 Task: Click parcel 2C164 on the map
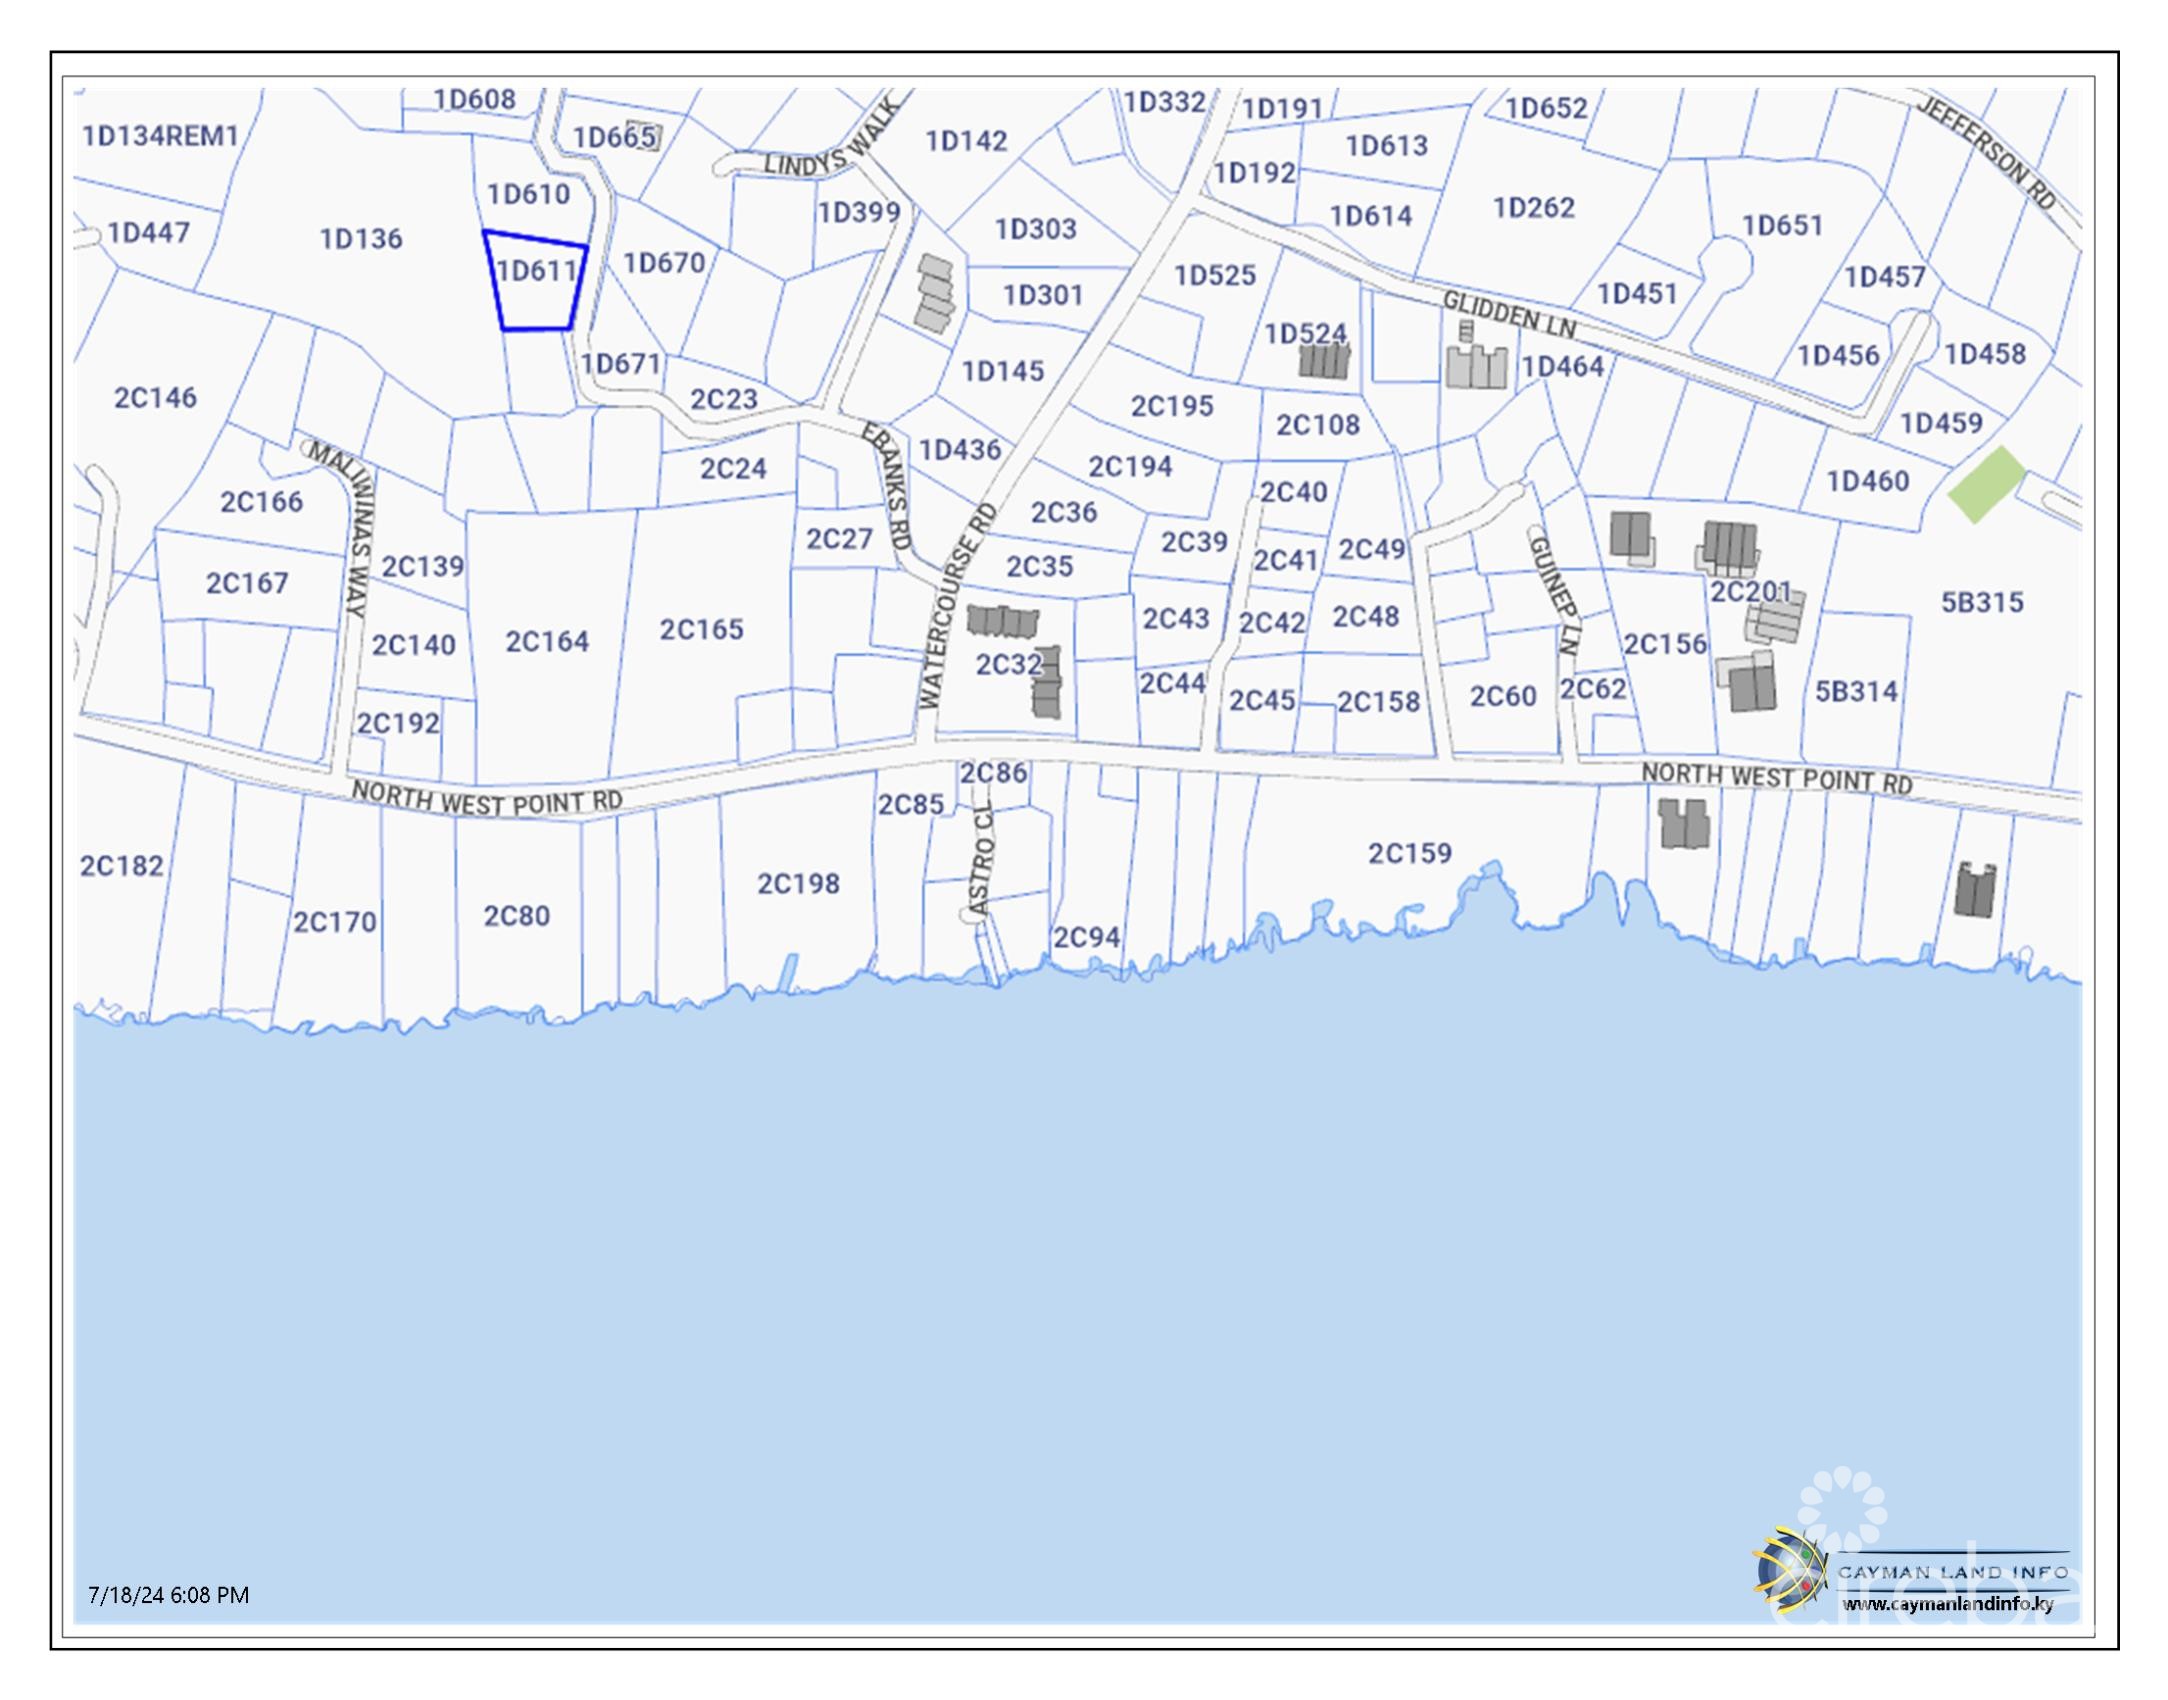coord(546,641)
